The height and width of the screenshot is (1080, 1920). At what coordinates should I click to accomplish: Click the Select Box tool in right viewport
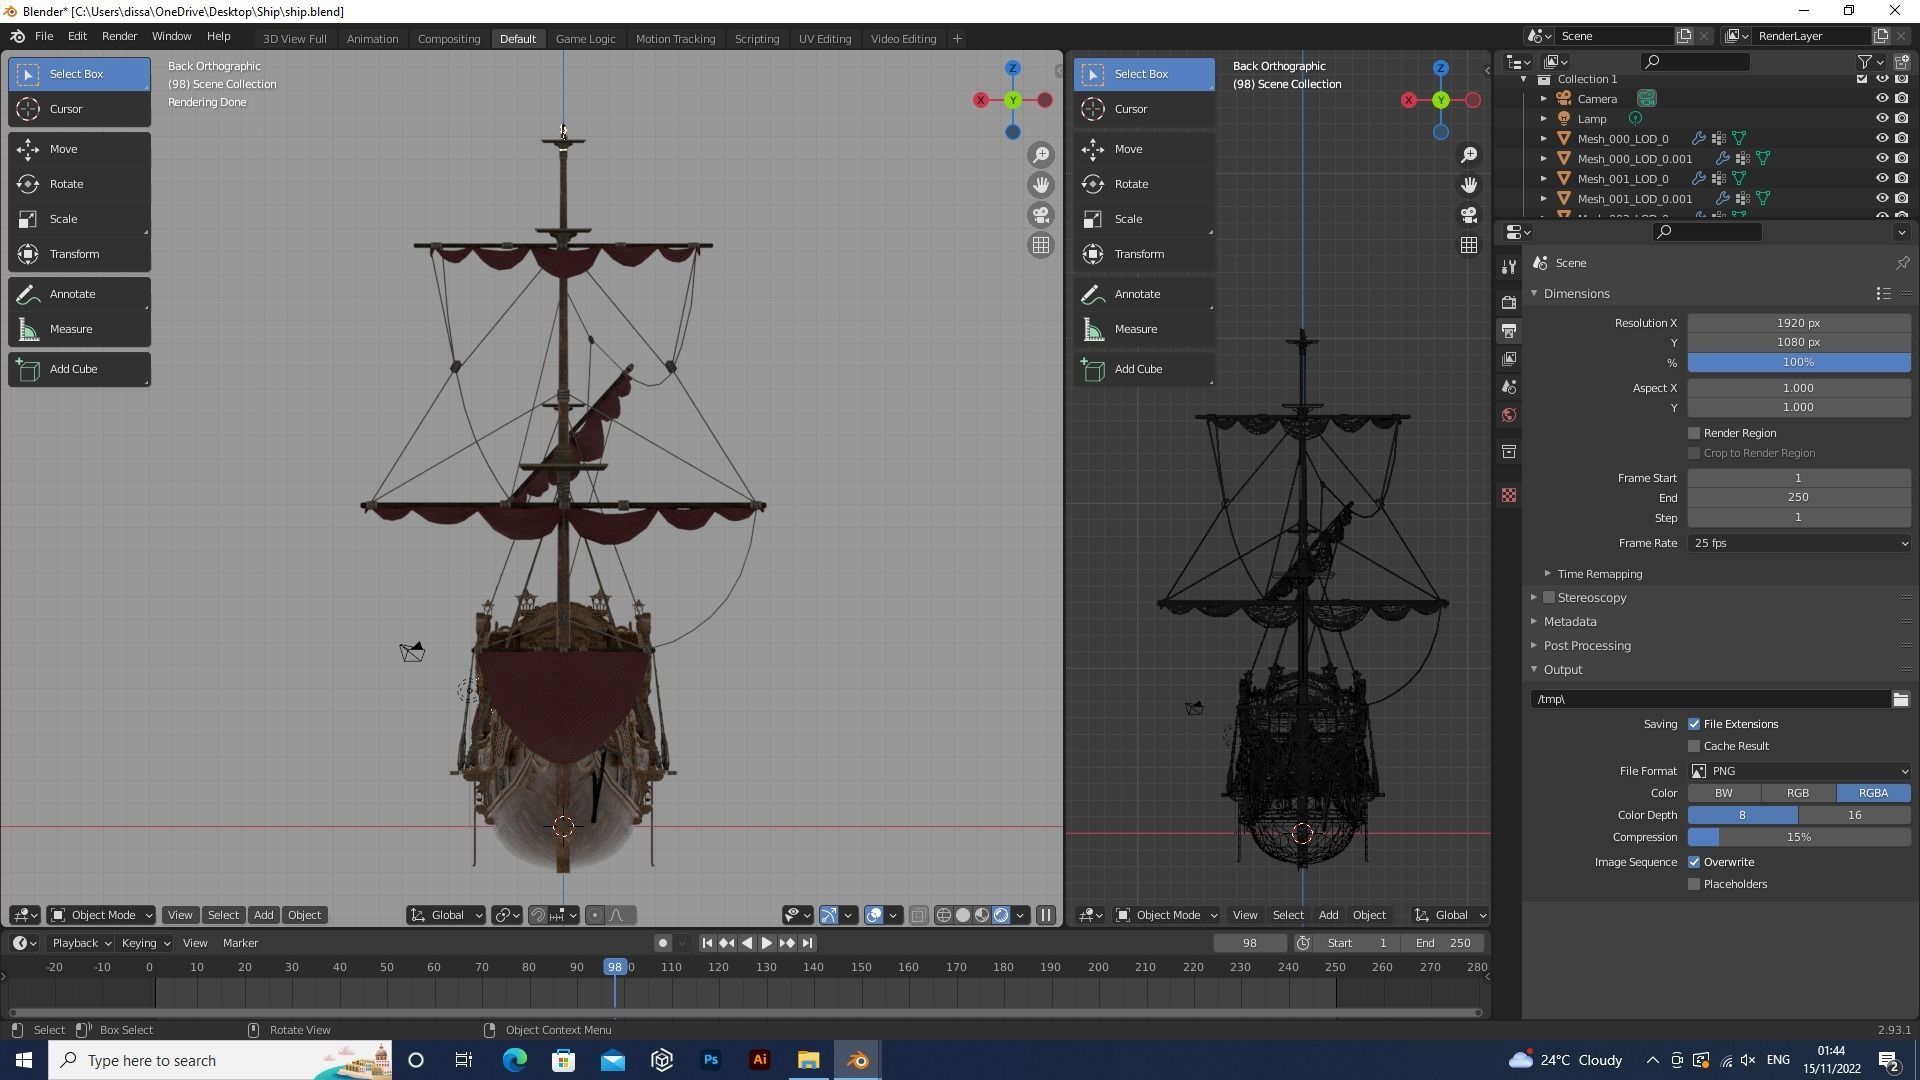pos(1144,74)
